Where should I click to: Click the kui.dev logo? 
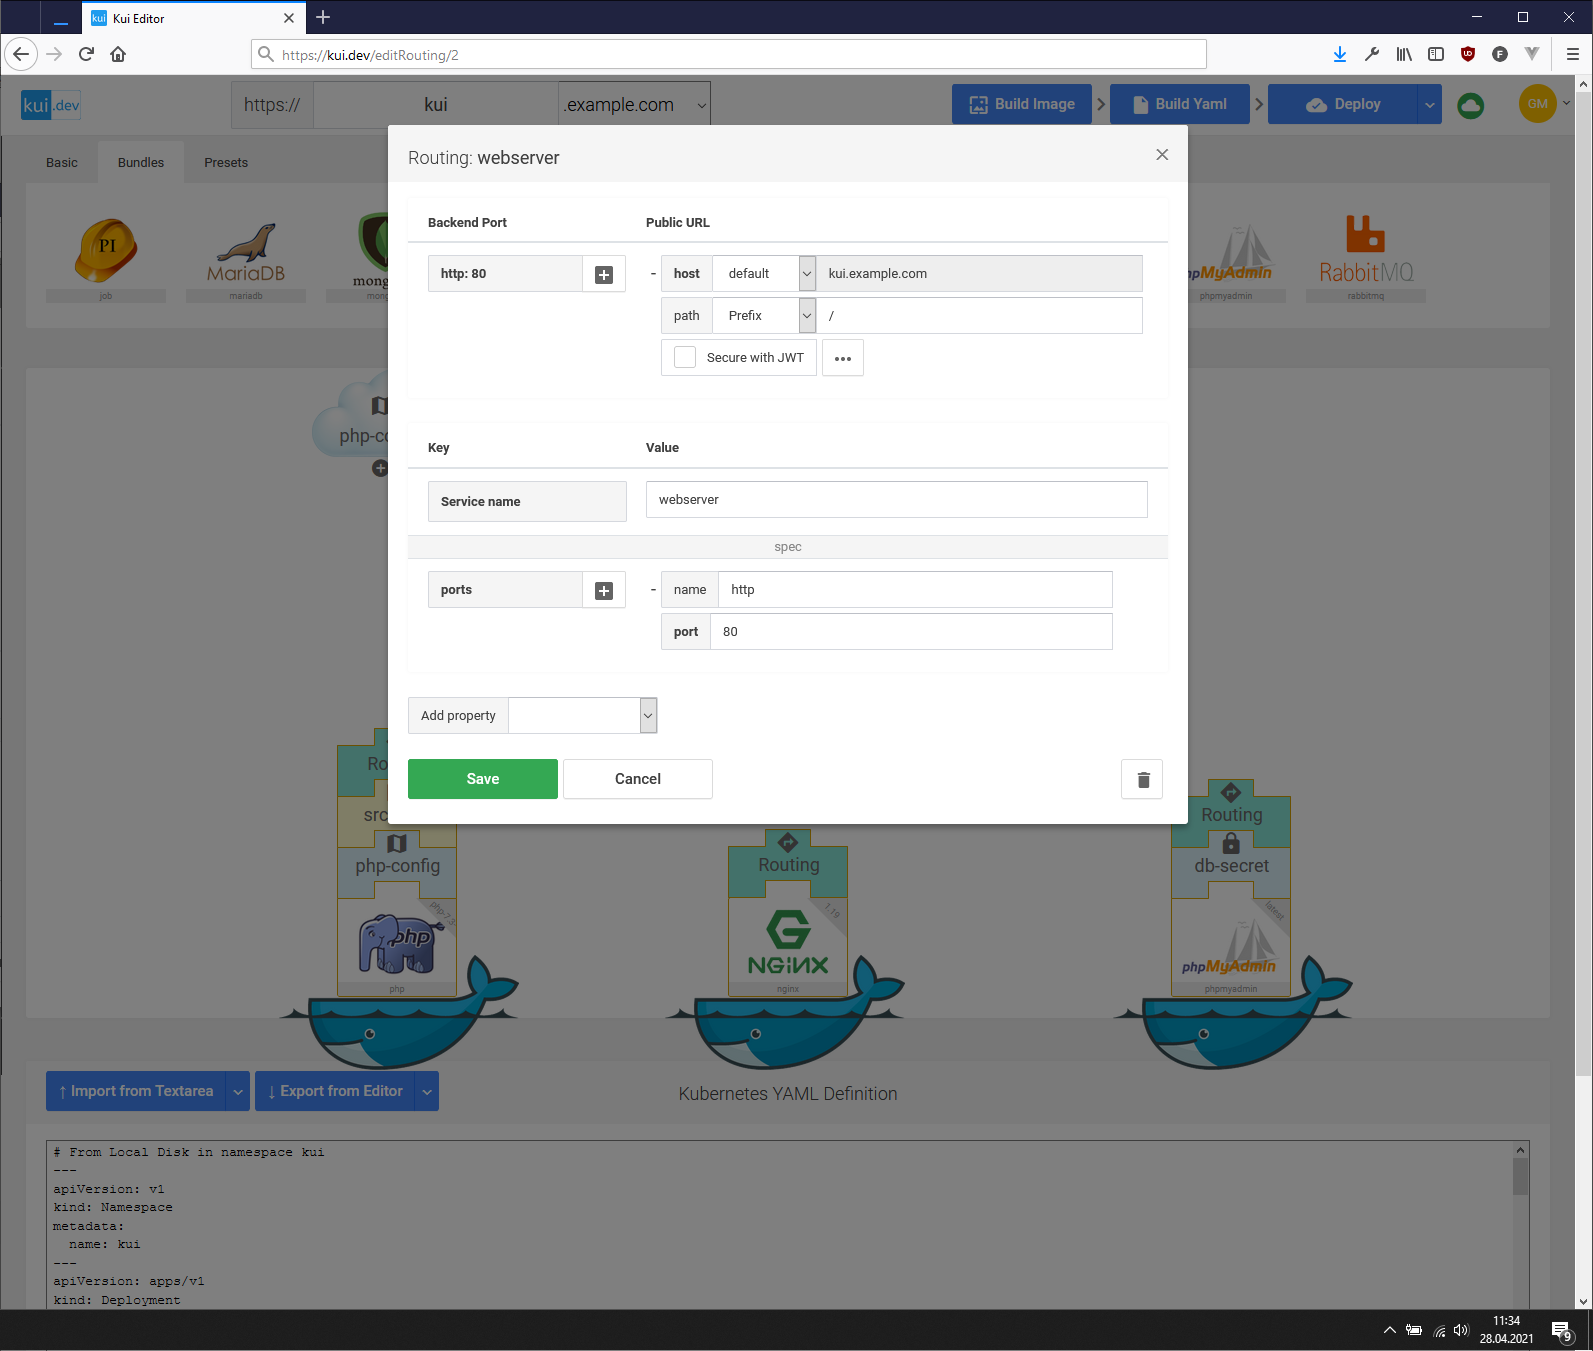51,105
